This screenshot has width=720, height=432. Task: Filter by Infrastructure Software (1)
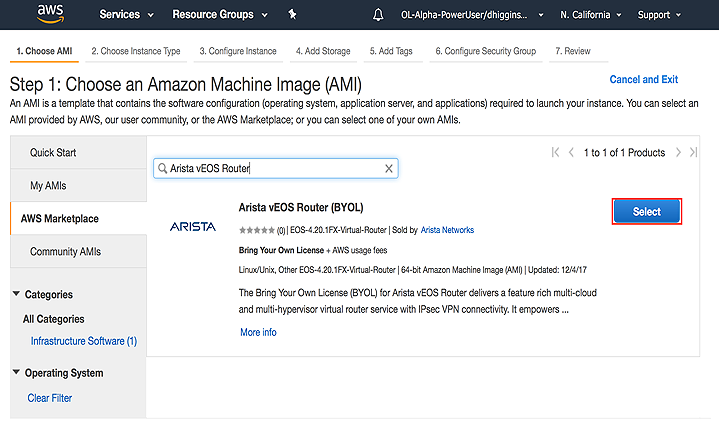(84, 341)
